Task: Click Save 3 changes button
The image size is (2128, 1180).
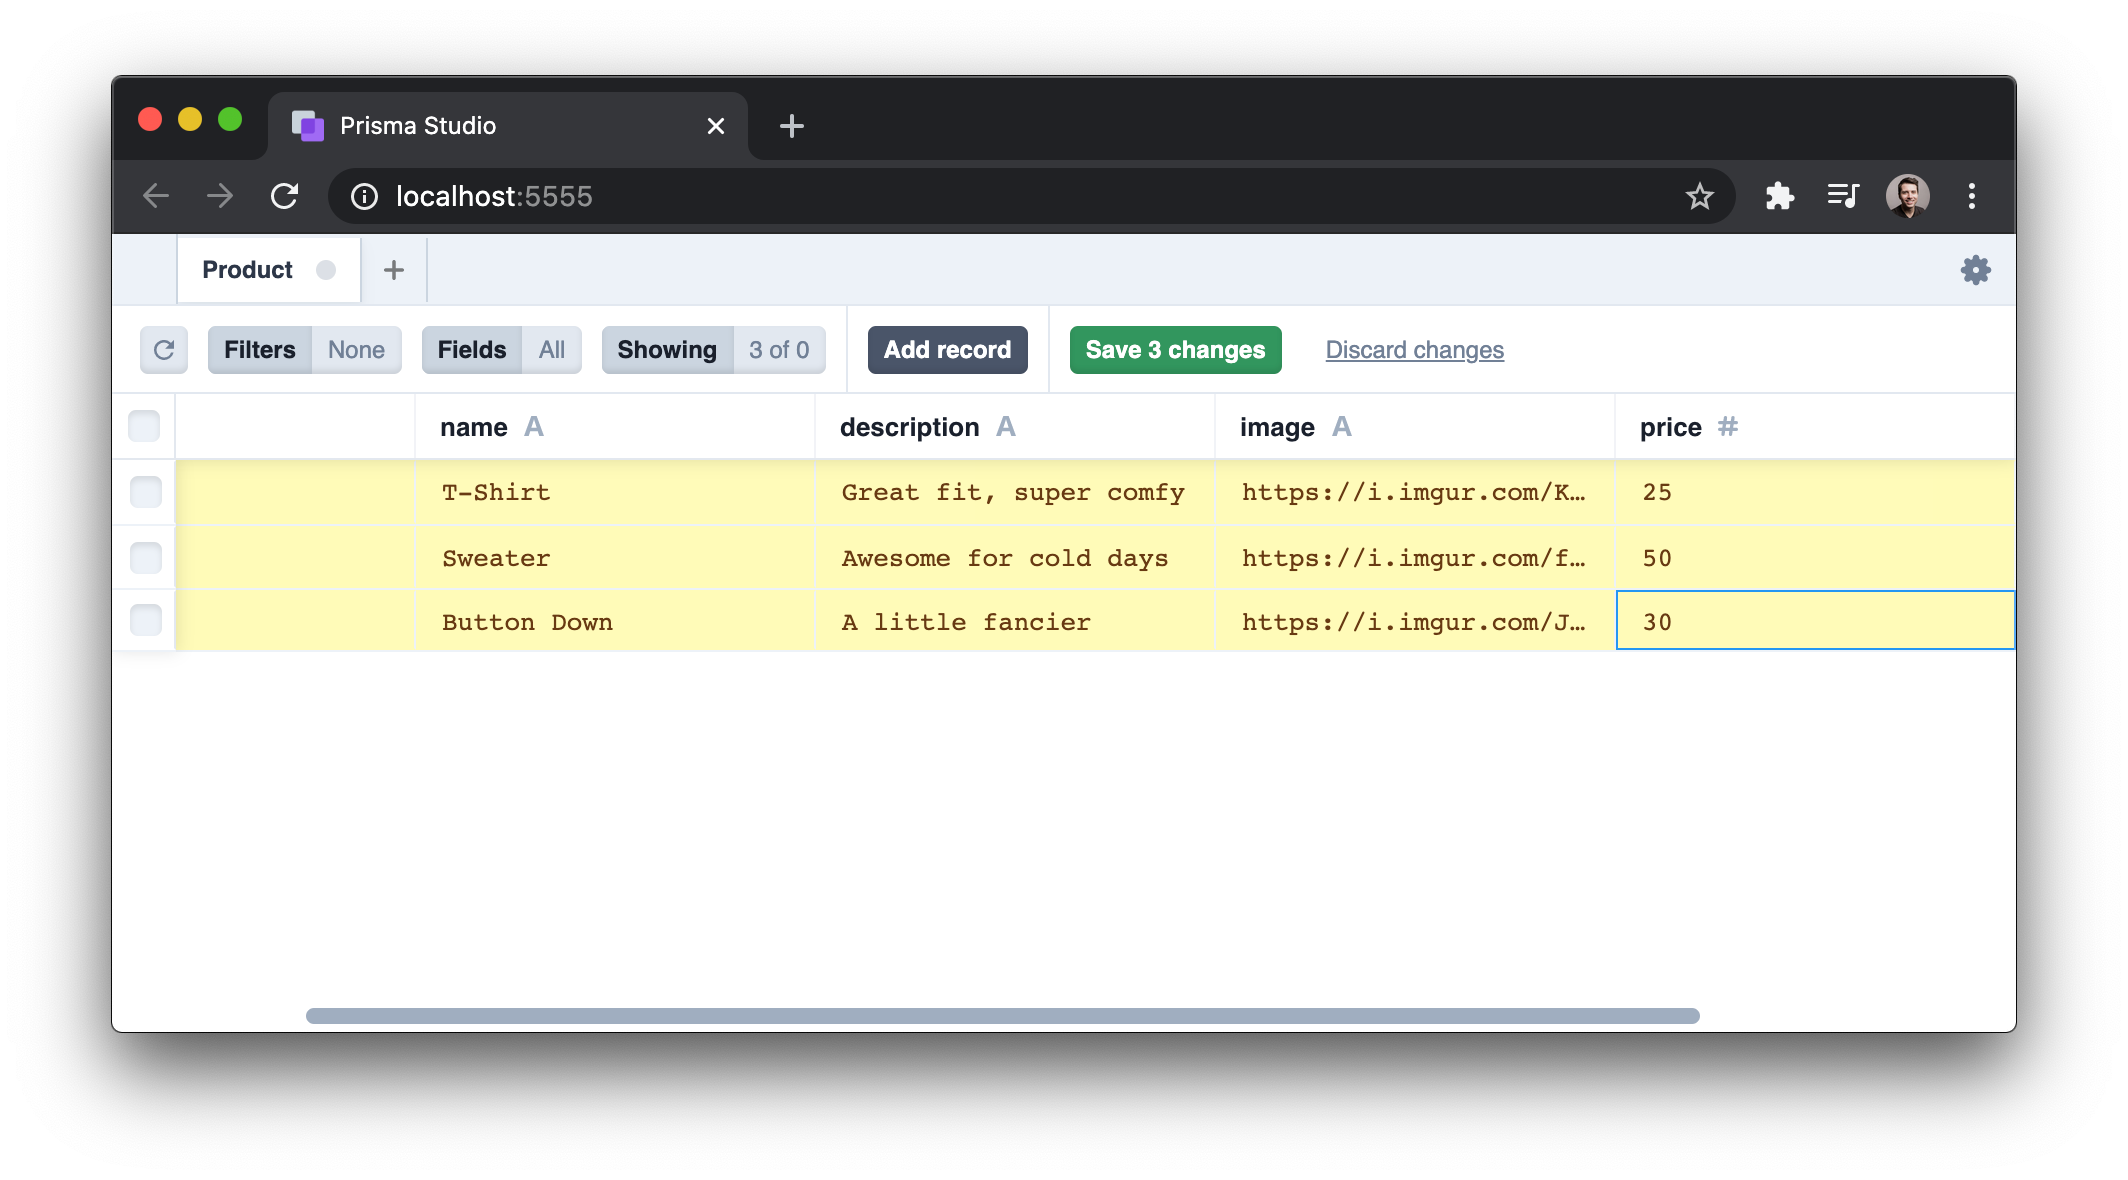Action: 1175,349
